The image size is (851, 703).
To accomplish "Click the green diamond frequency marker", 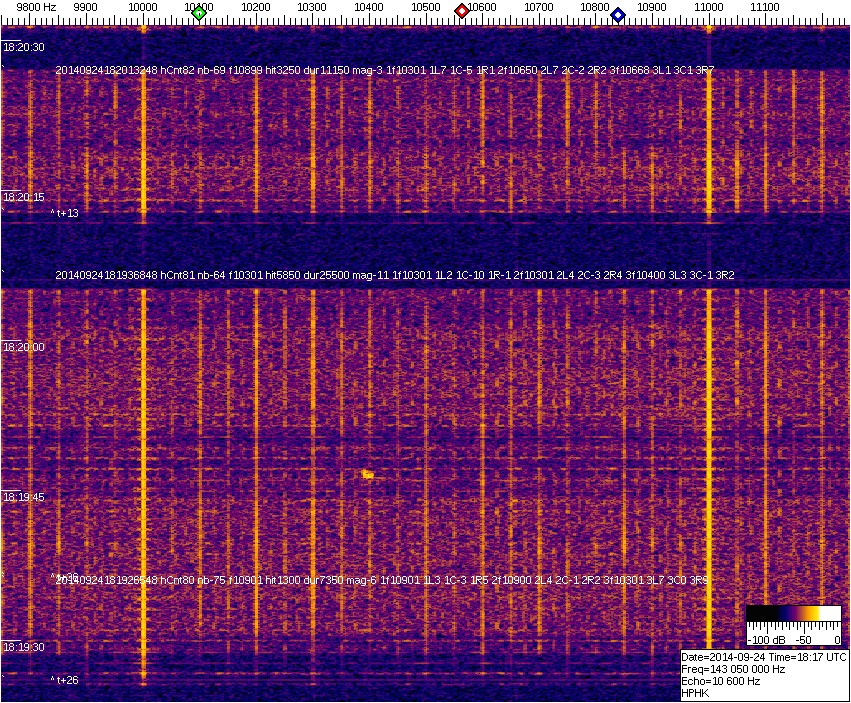I will pos(199,13).
